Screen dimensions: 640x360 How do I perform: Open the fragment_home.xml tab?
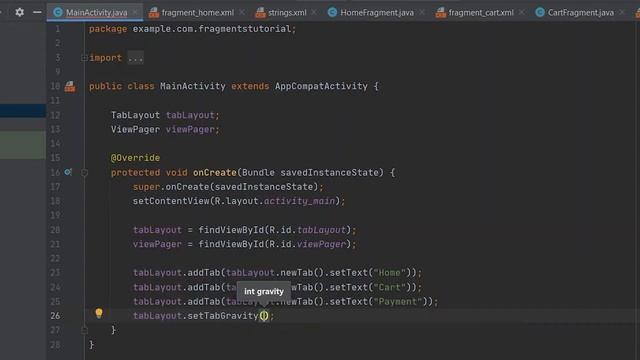(198, 13)
